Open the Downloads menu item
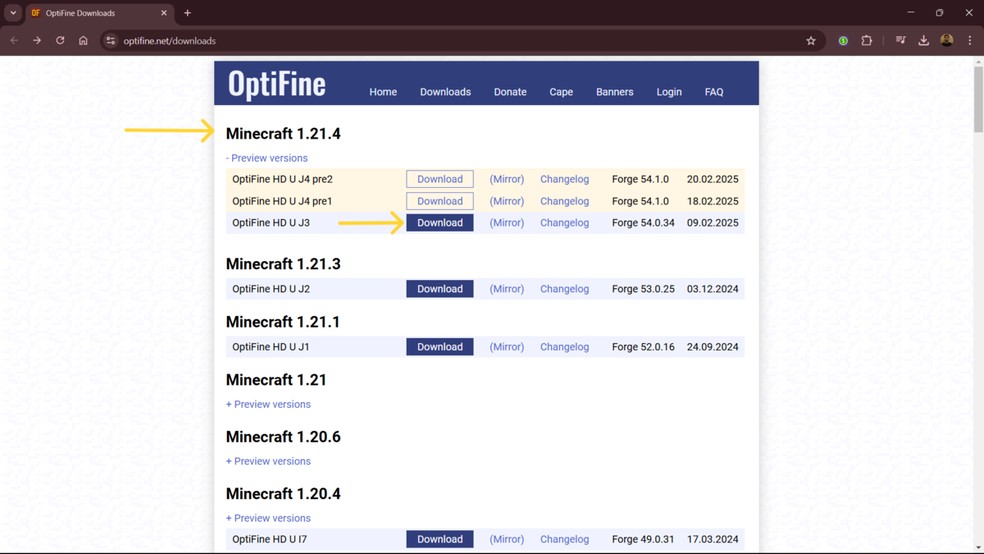 point(445,92)
